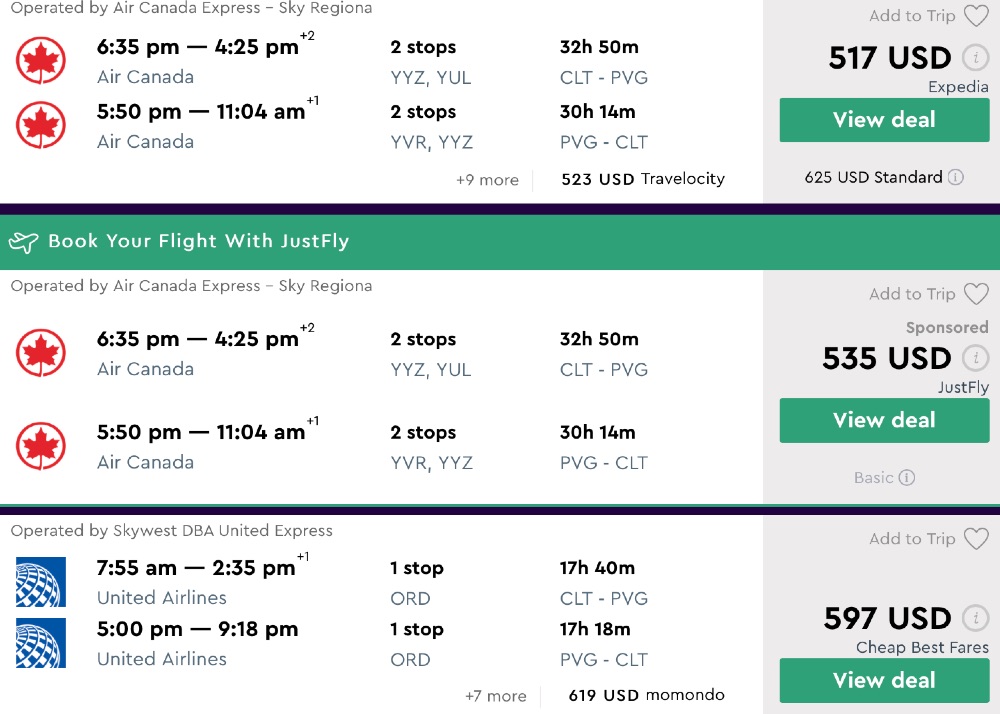1000x714 pixels.
Task: Click the info icon beside 535 USD price
Action: [975, 358]
